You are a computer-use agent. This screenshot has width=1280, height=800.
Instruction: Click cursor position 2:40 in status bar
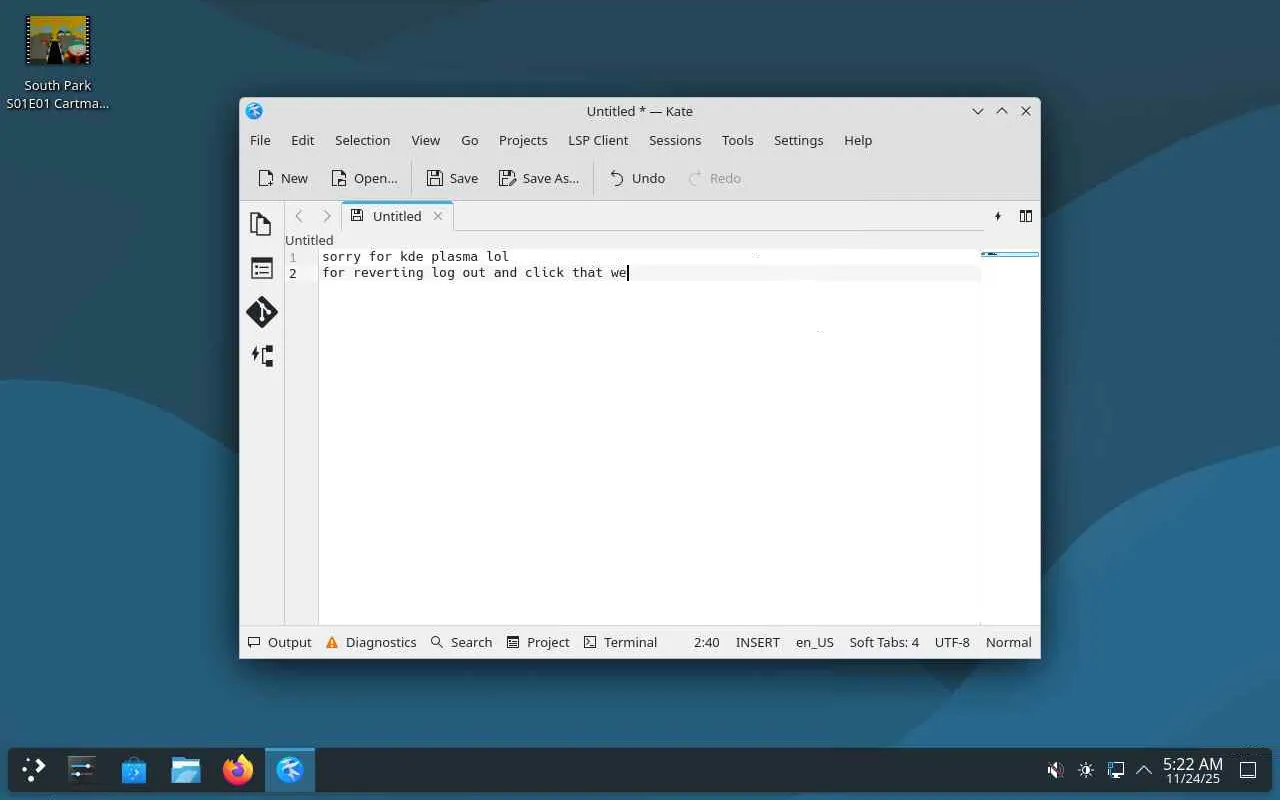pos(706,642)
